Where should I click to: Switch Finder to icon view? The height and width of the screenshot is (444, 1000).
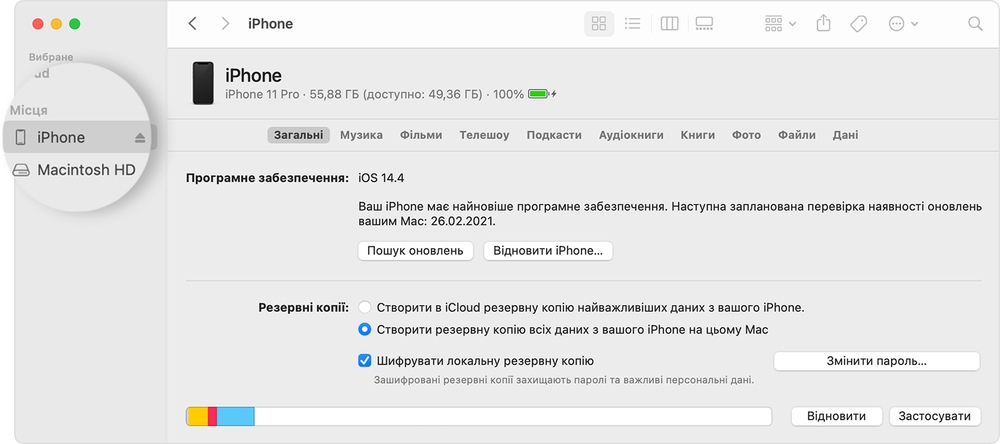coord(599,24)
